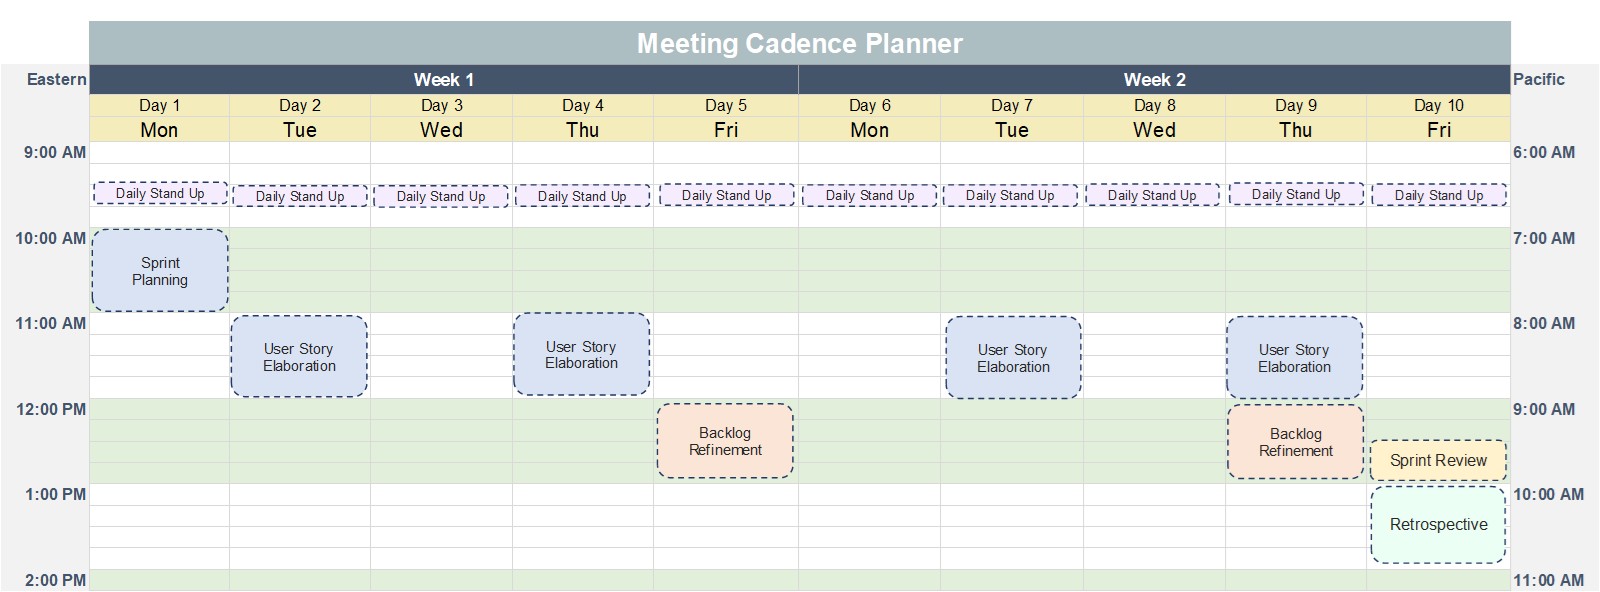The image size is (1600, 592).
Task: Click the Day 3 header cell
Action: (441, 106)
